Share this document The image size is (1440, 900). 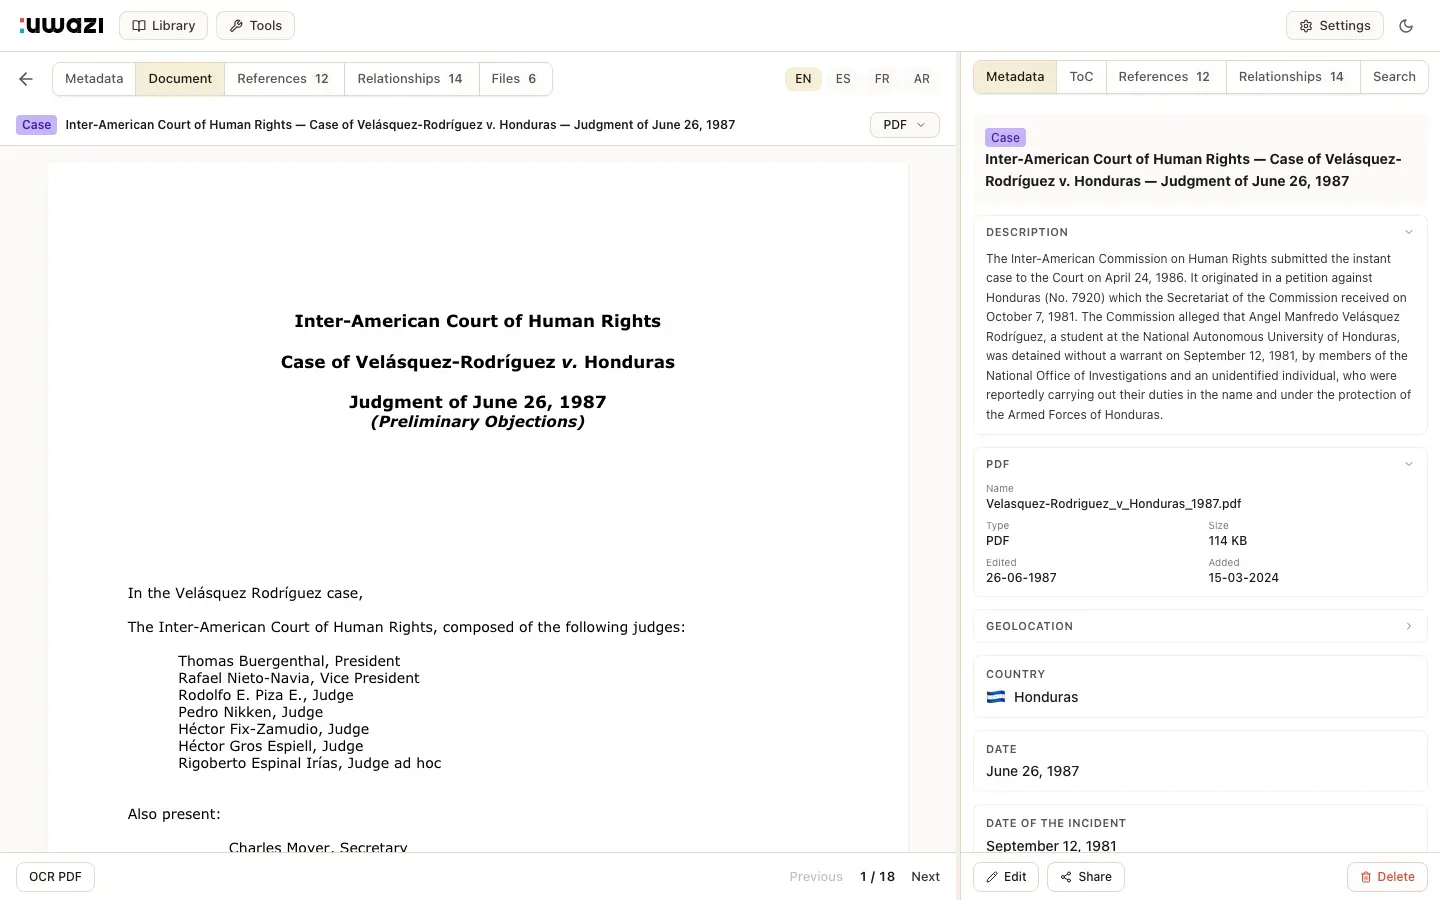click(x=1085, y=877)
